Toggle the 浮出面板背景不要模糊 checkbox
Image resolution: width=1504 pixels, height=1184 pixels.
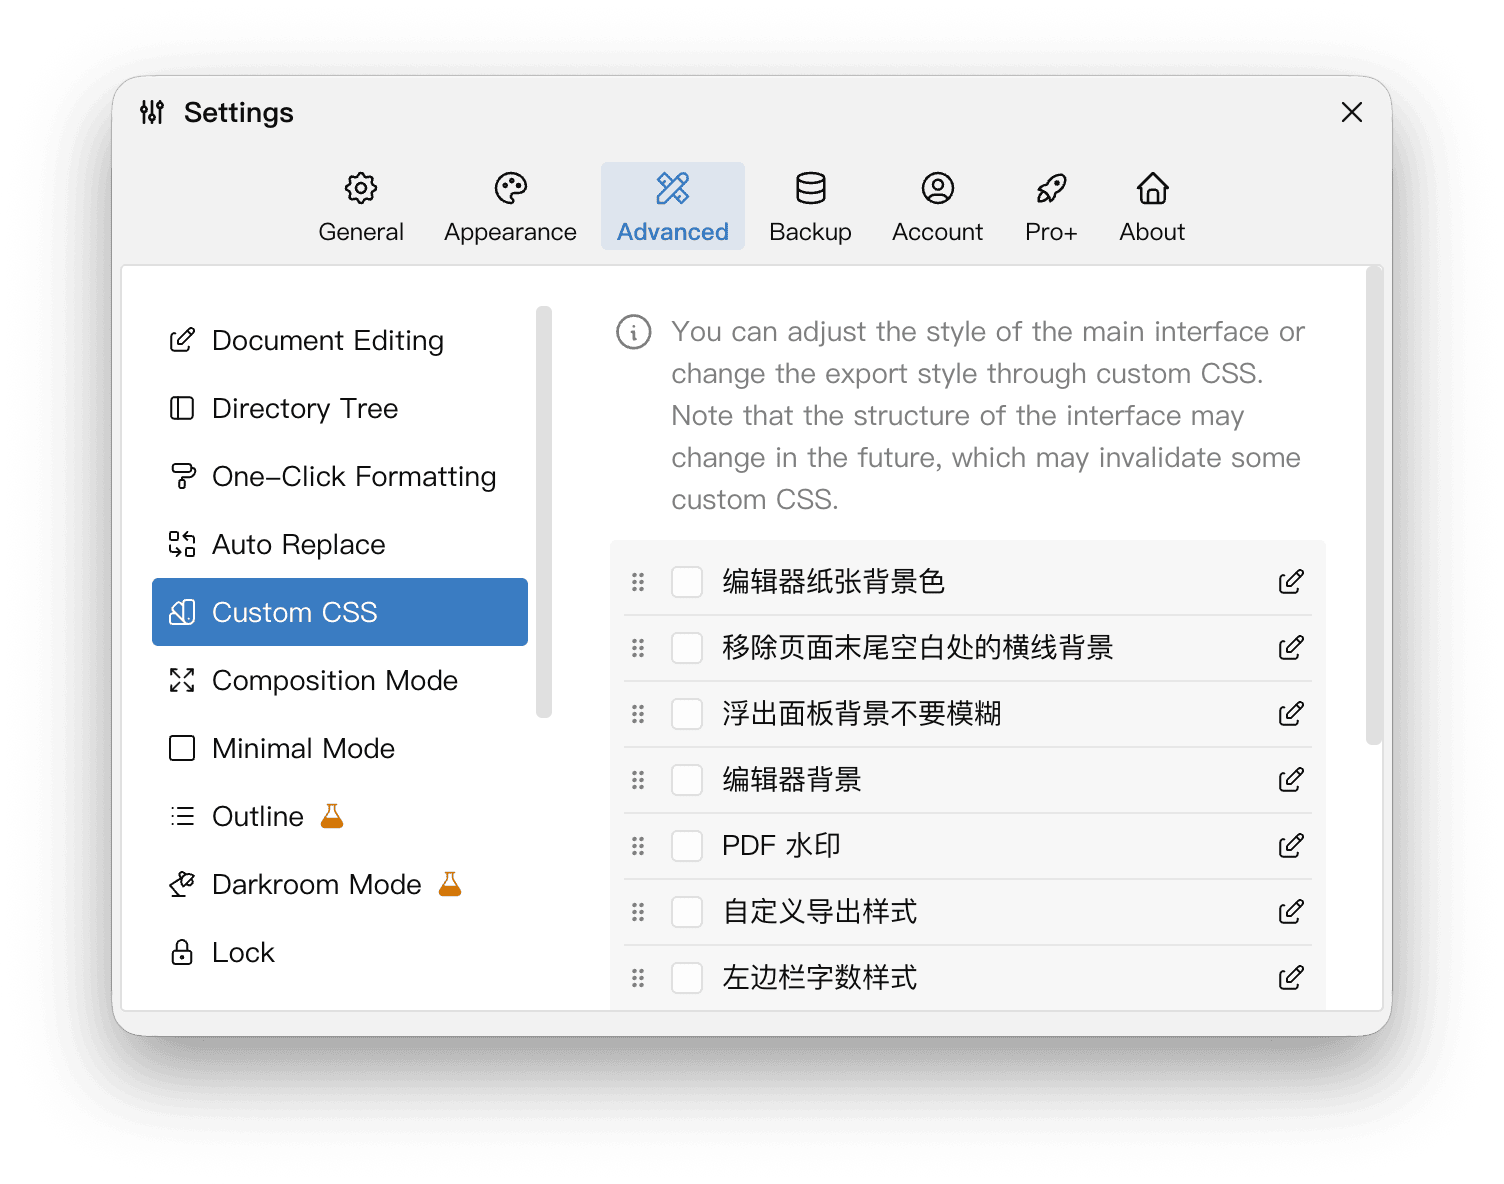tap(687, 714)
